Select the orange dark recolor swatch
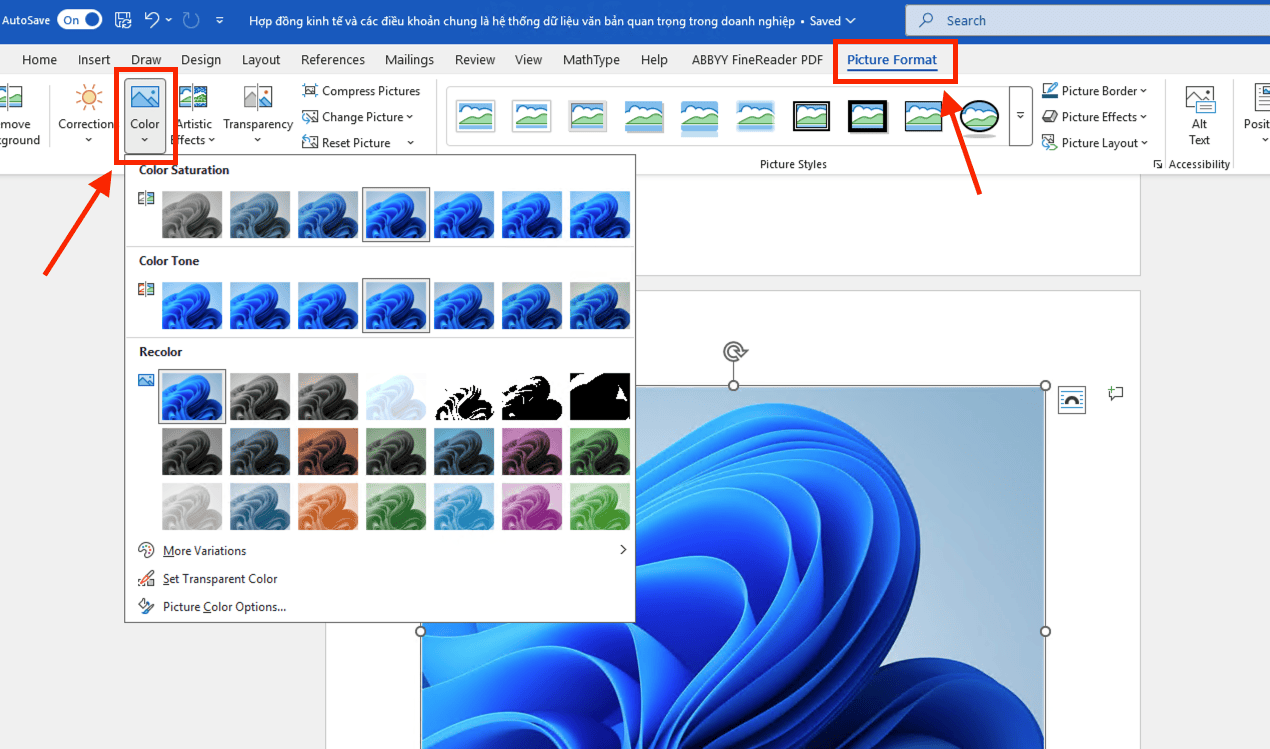Screen dimensions: 1270x749 coord(328,452)
